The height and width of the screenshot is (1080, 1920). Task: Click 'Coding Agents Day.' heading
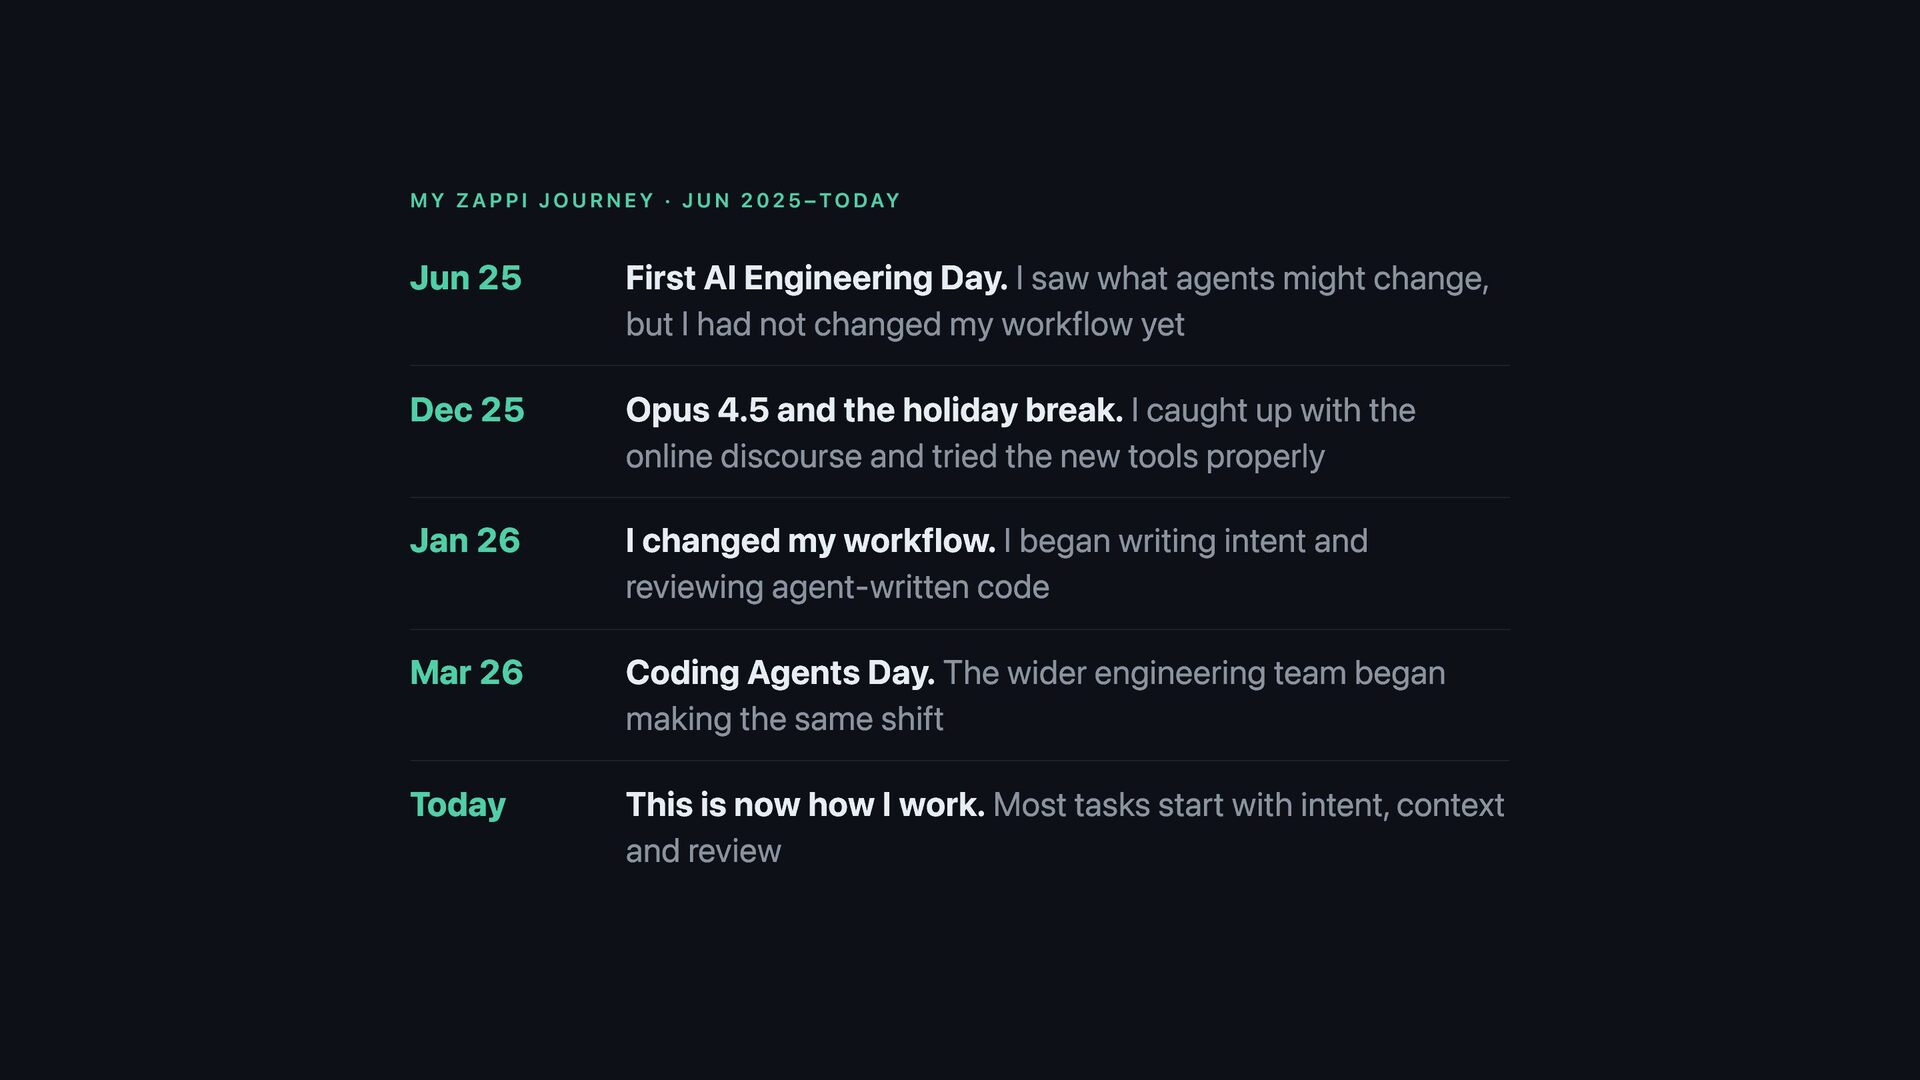click(780, 673)
